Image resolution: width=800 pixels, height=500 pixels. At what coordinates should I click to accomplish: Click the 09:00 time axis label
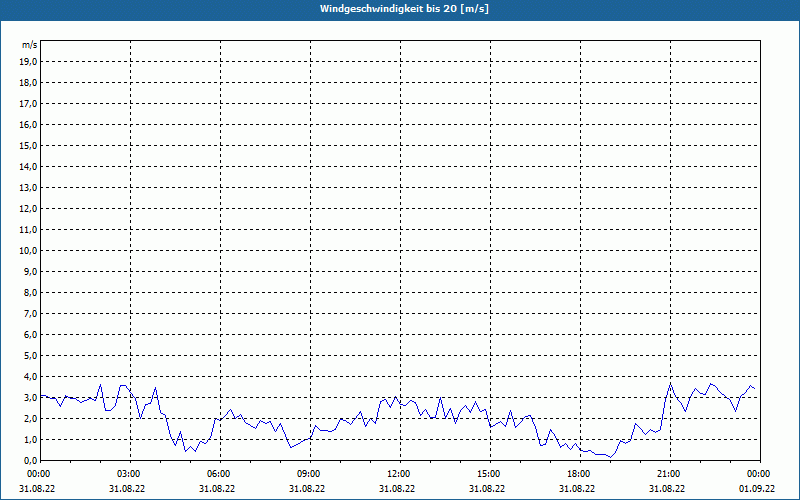311,474
